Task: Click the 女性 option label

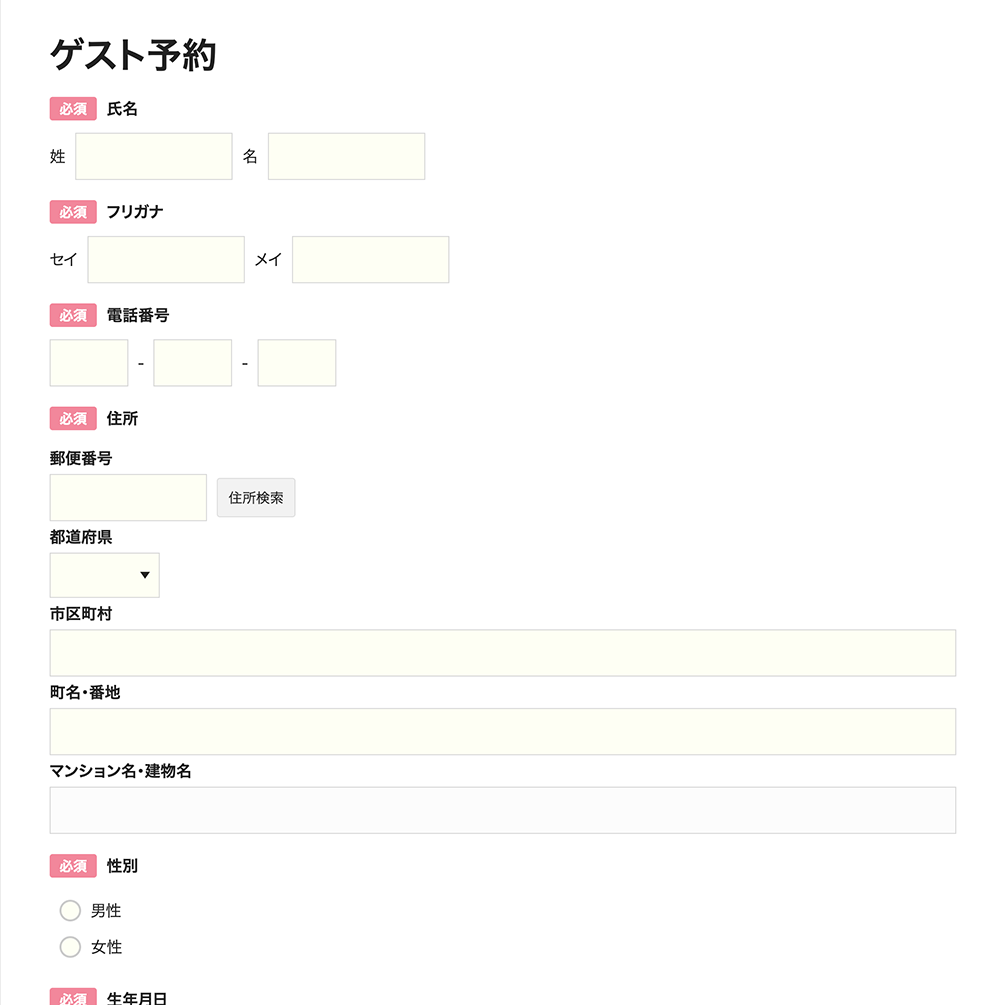Action: point(106,947)
